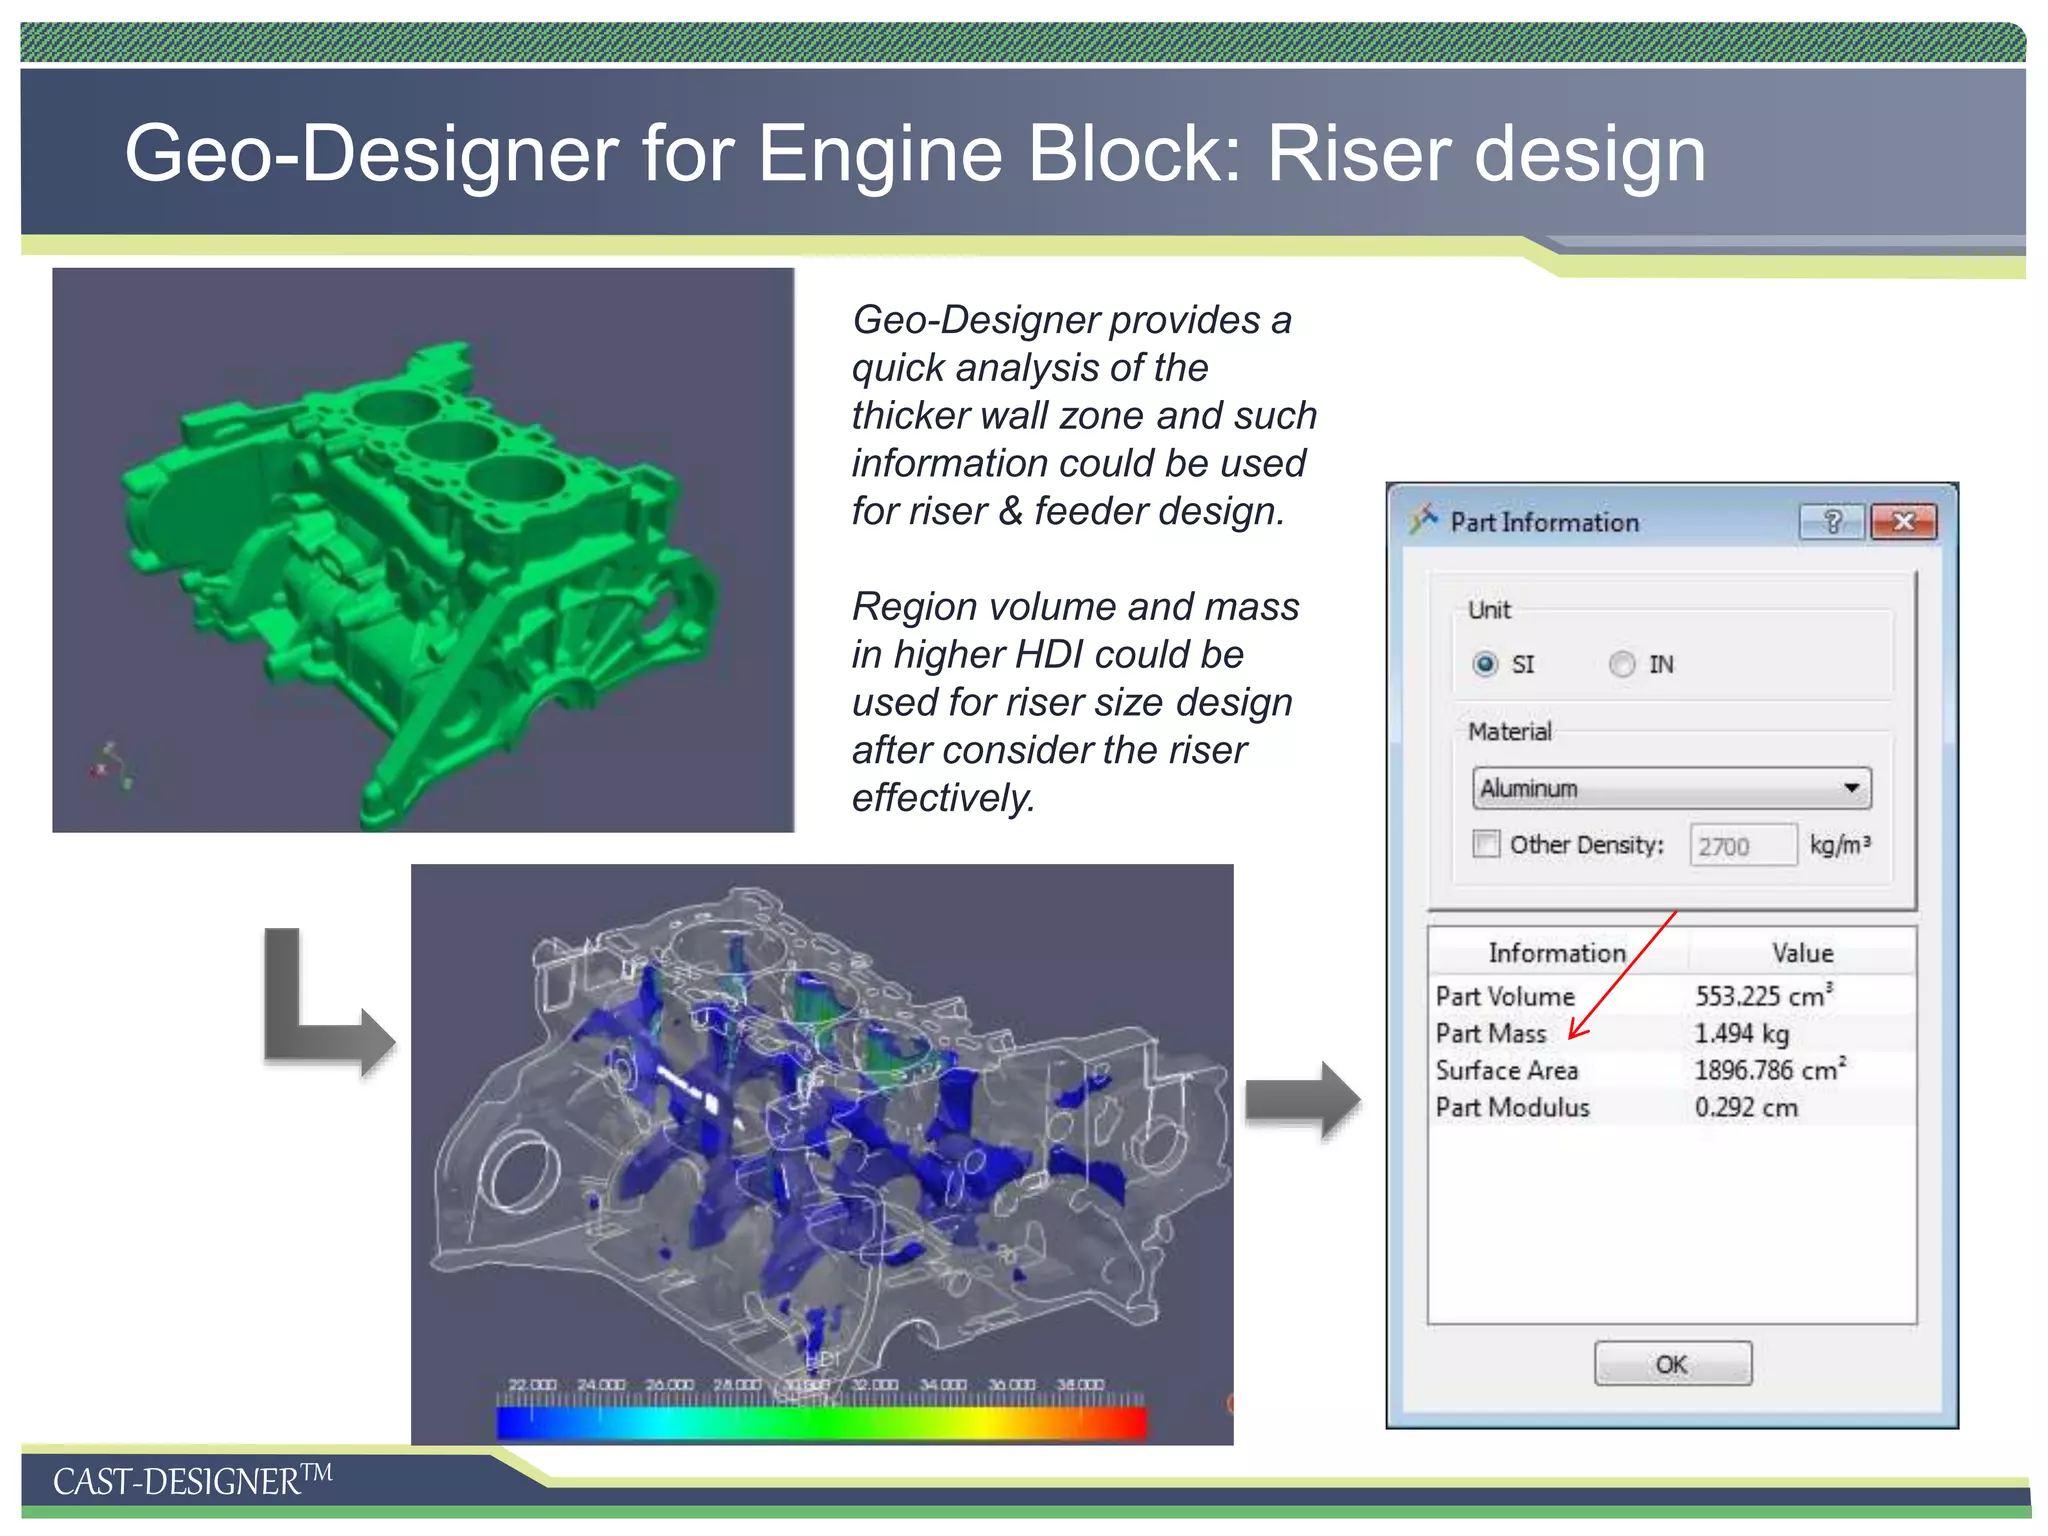Screen dimensions: 2048x1536
Task: Close the Part Information dialog
Action: (x=1903, y=521)
